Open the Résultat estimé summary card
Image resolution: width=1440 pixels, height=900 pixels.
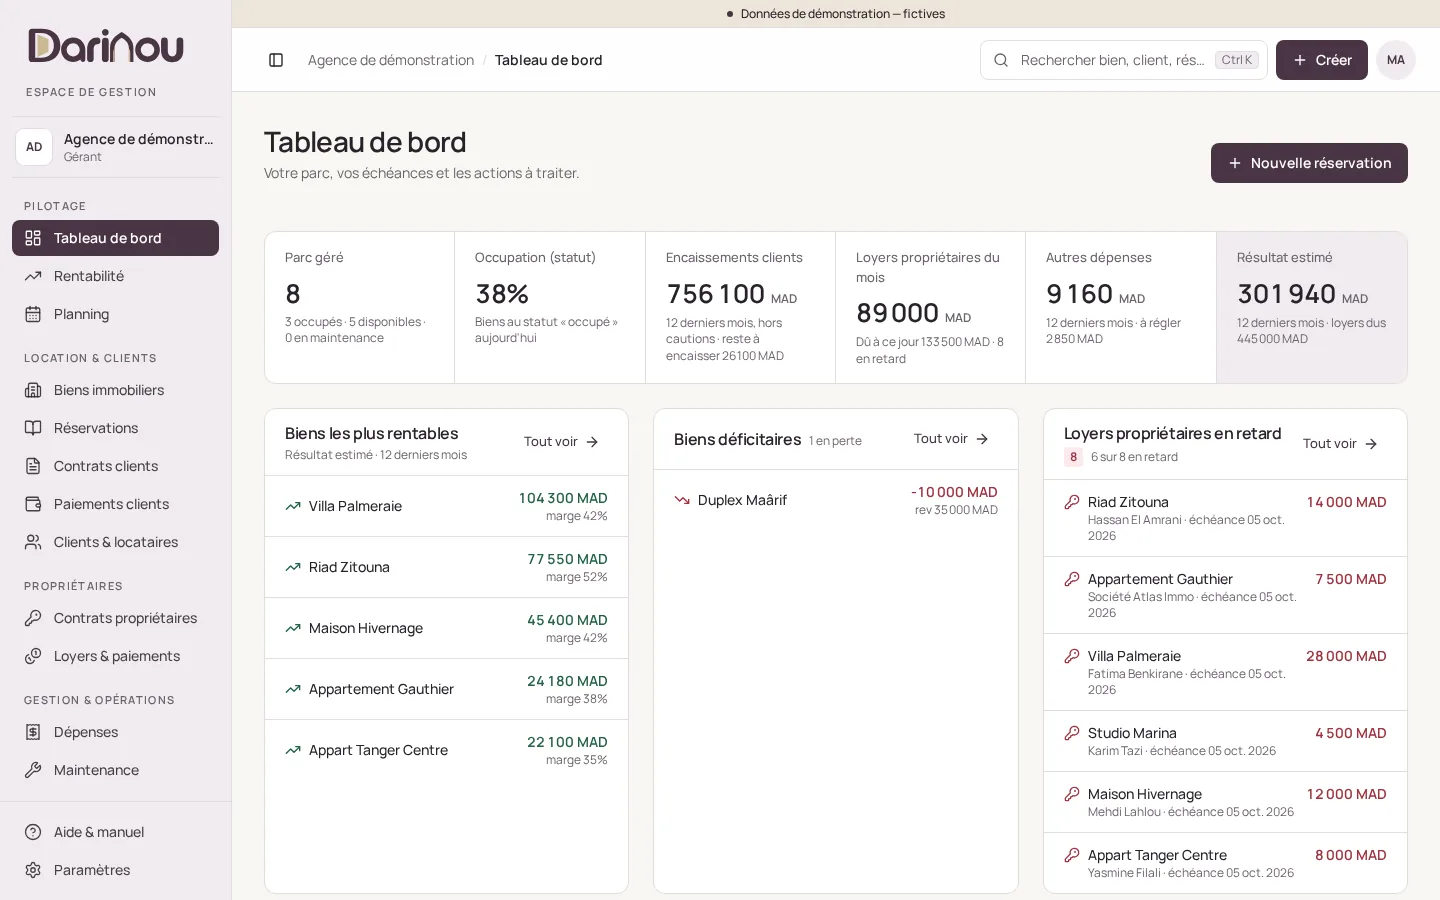coord(1312,307)
